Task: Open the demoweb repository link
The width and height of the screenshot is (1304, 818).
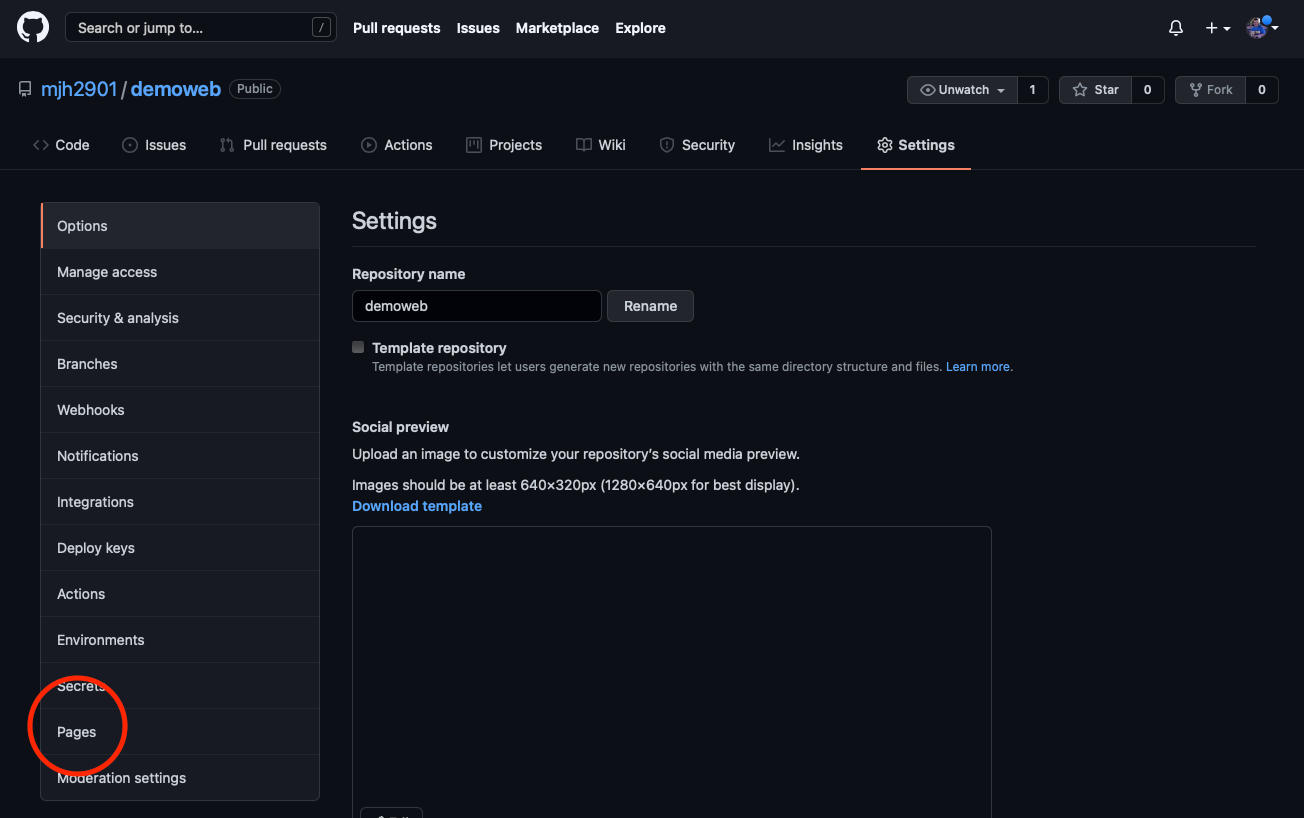Action: 176,89
